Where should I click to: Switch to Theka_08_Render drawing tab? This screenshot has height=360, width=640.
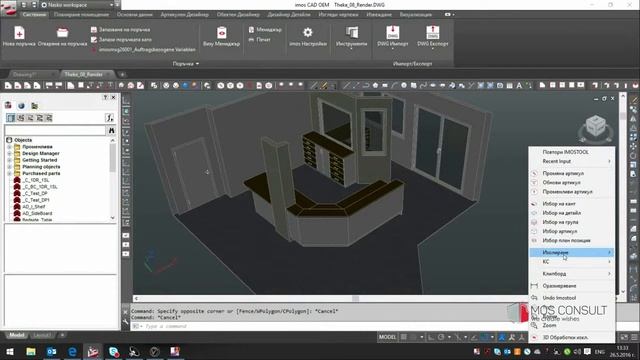point(84,74)
